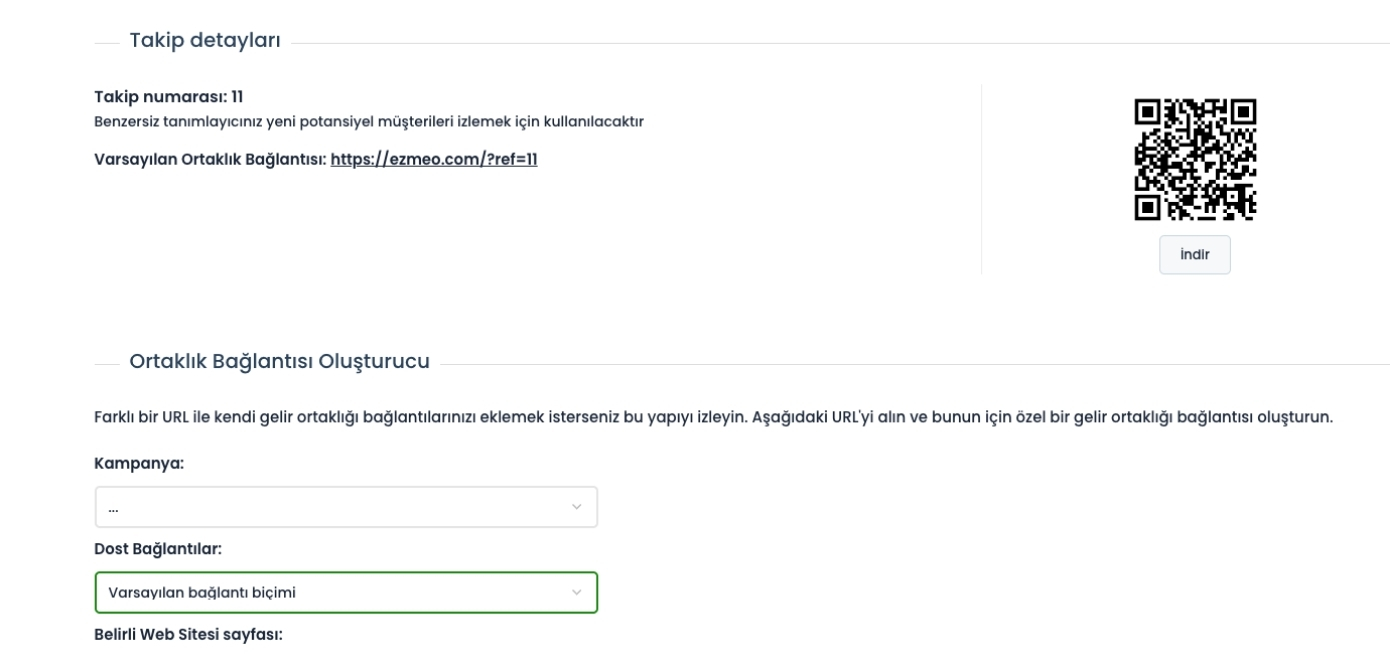Open the Kampanya dropdown
This screenshot has height=654, width=1390.
(346, 507)
